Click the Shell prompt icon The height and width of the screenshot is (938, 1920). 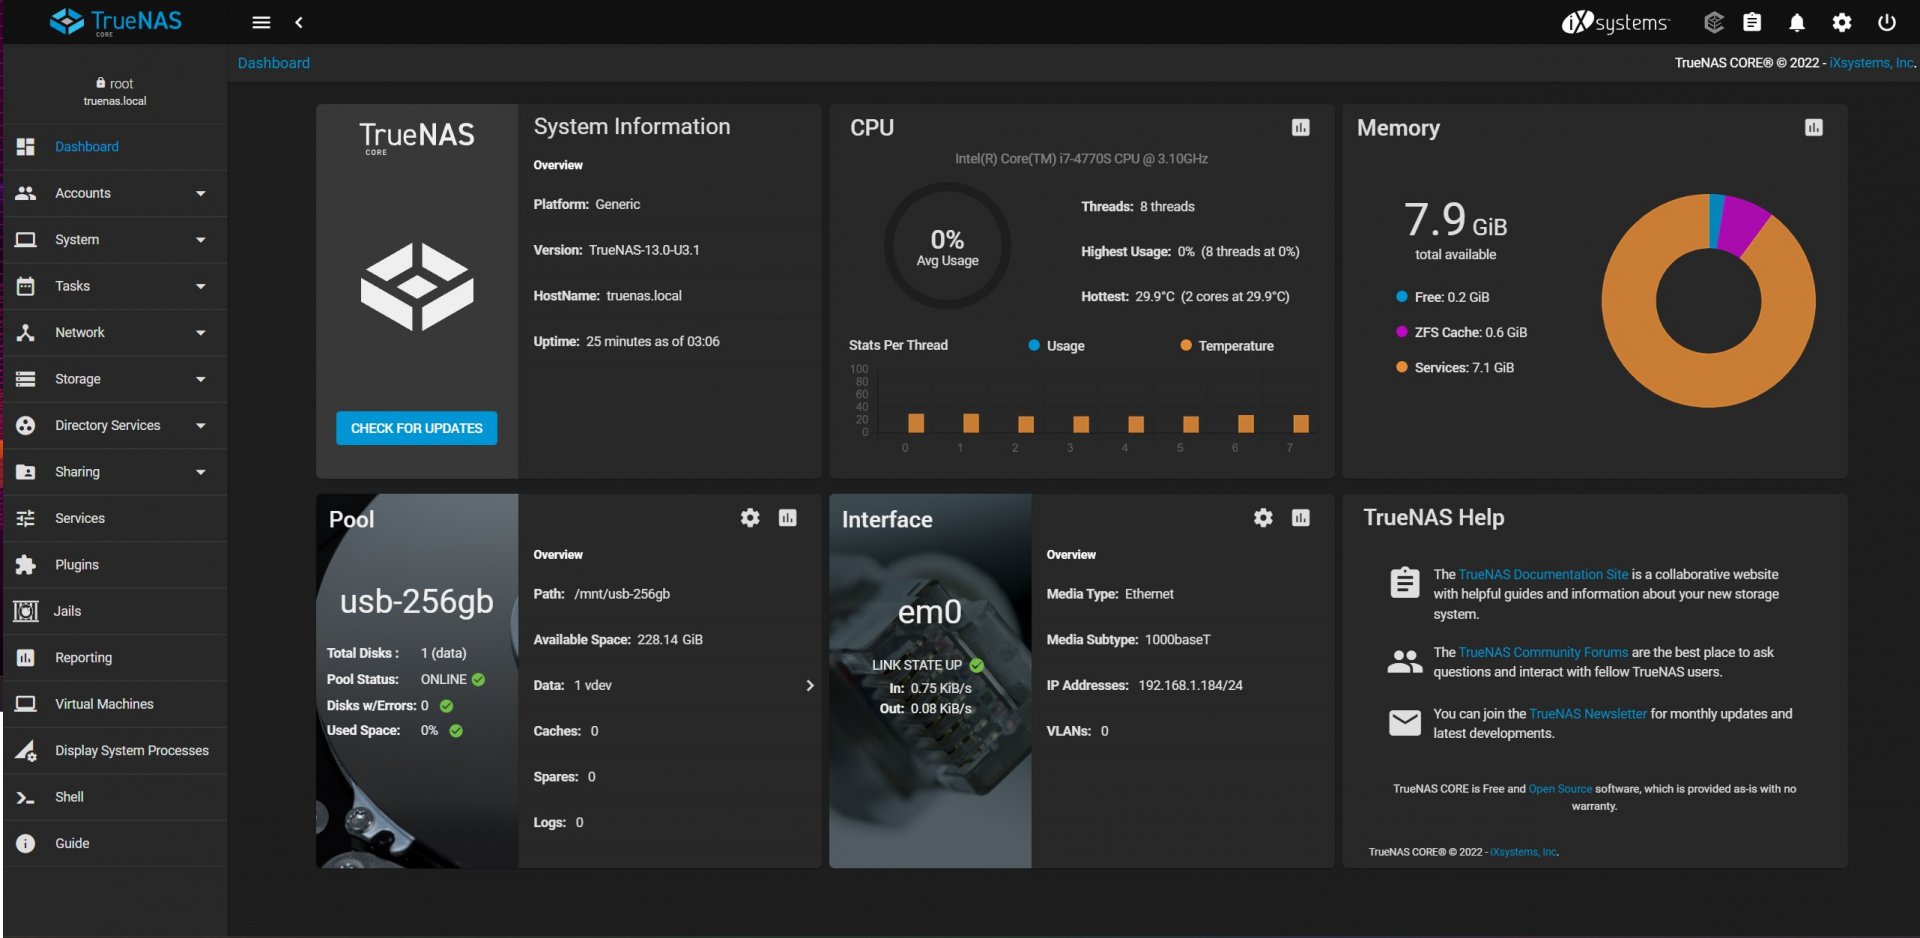pyautogui.click(x=26, y=797)
